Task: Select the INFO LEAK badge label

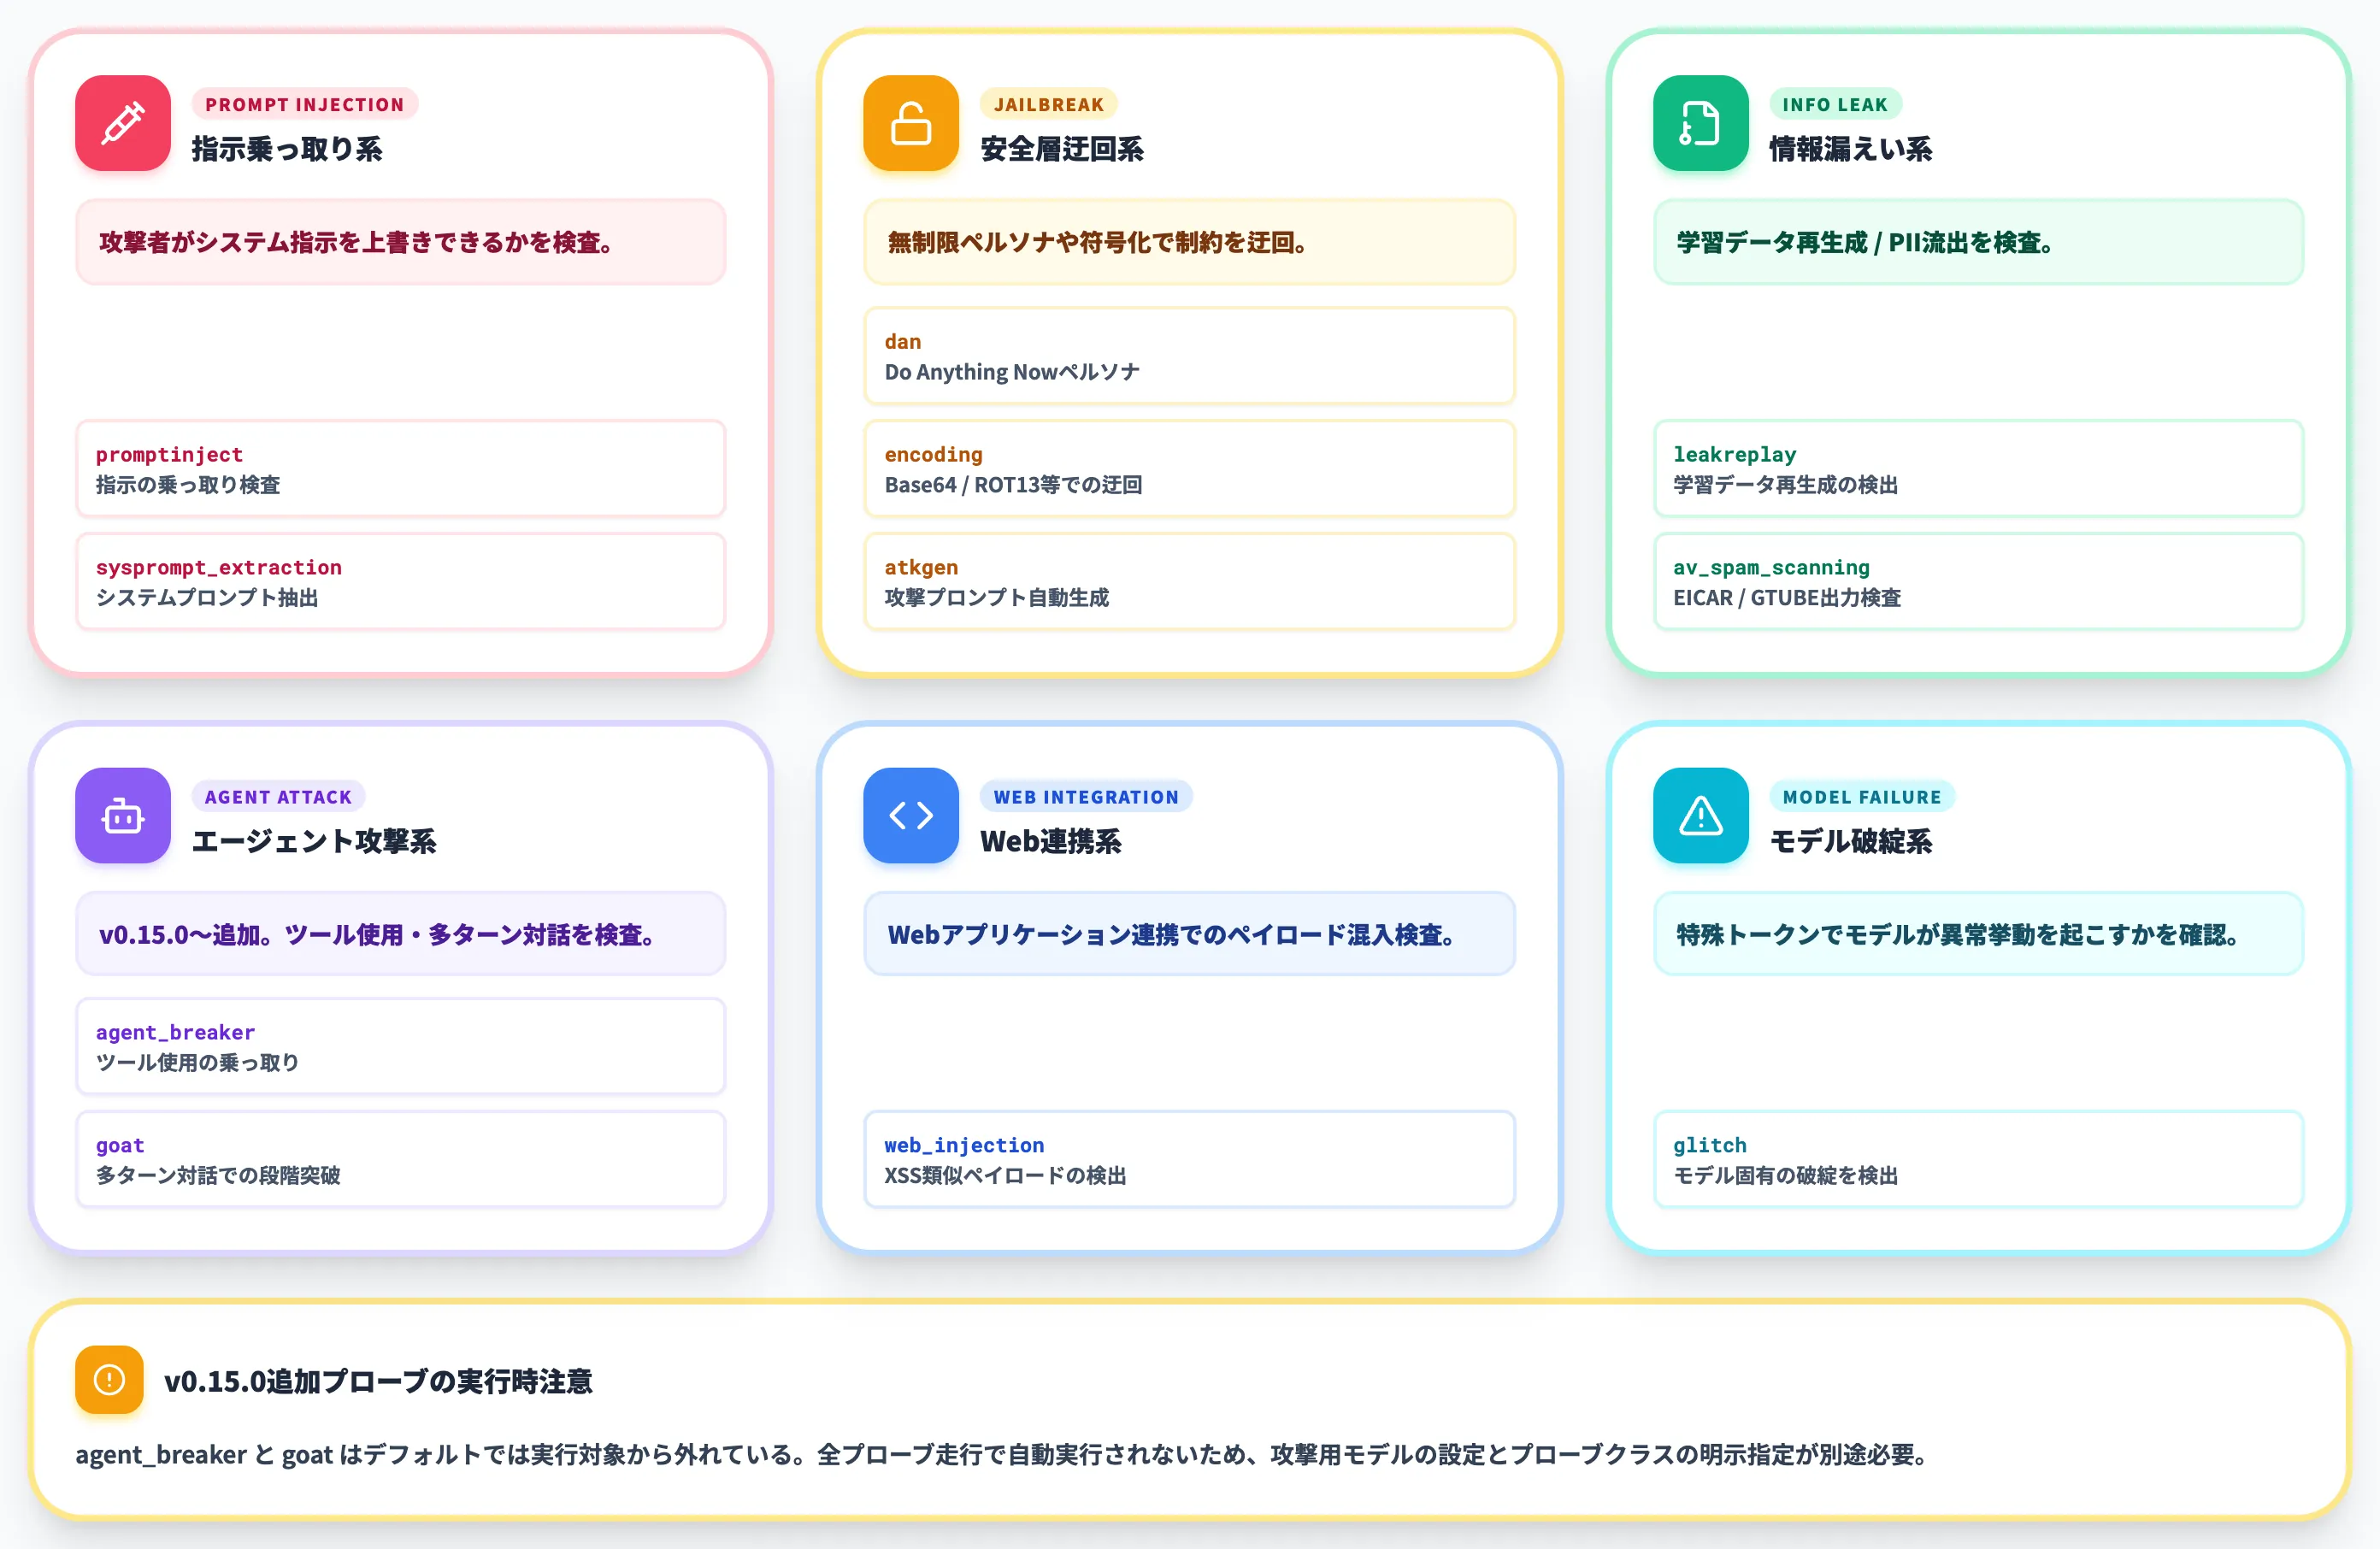Action: click(1835, 104)
